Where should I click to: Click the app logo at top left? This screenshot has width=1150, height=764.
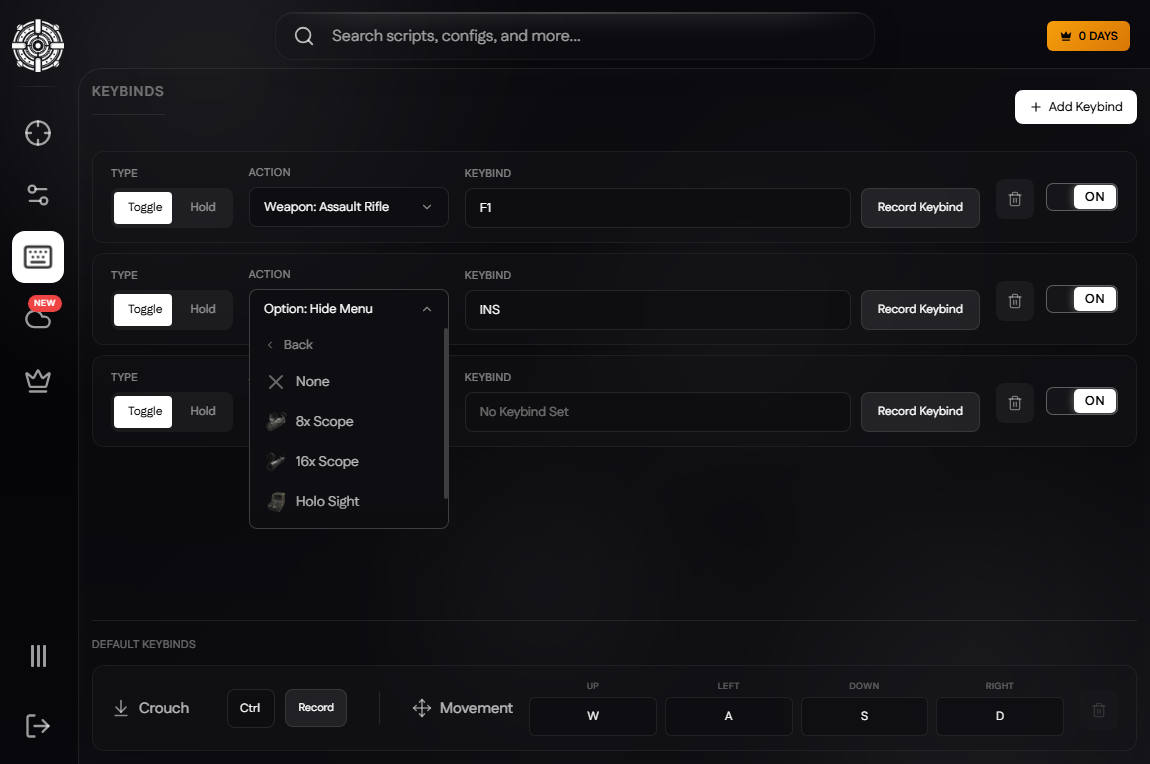coord(38,45)
